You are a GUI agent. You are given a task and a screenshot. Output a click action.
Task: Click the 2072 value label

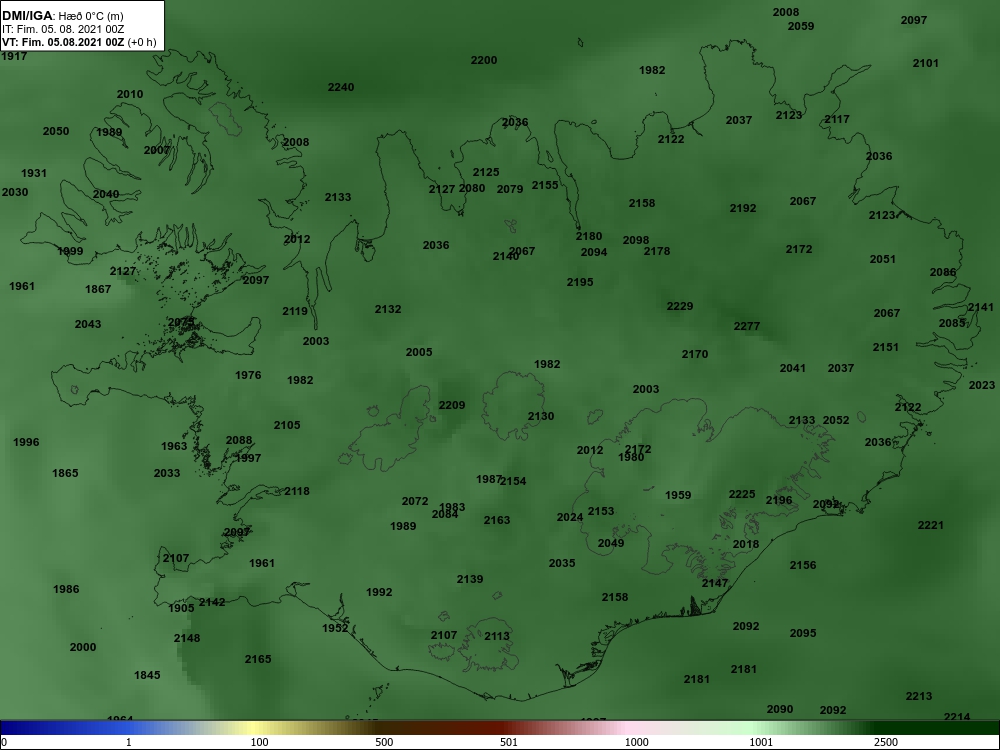(x=415, y=502)
